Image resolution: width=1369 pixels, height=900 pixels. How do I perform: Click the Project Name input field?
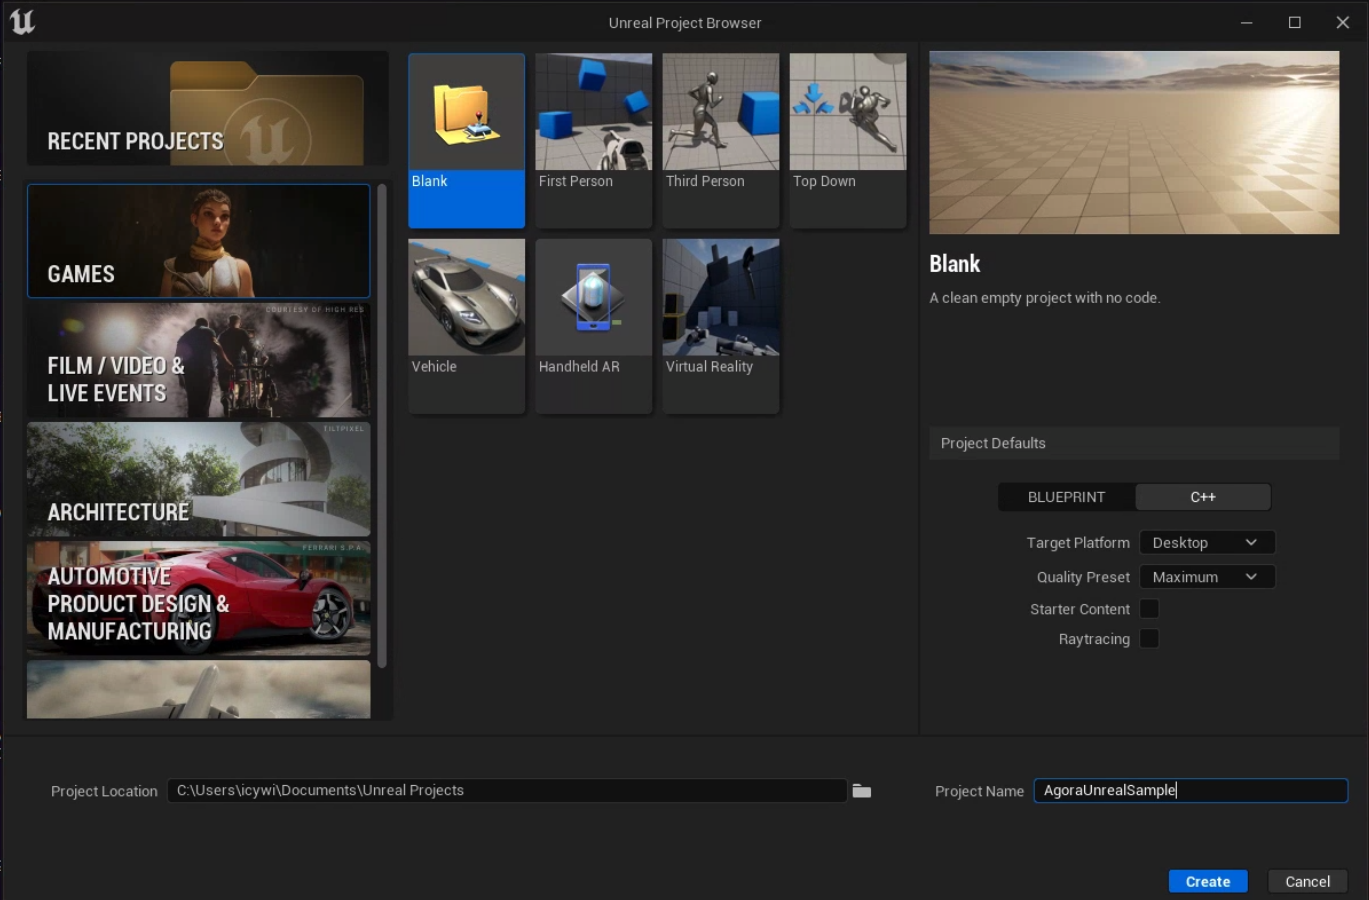(1190, 790)
